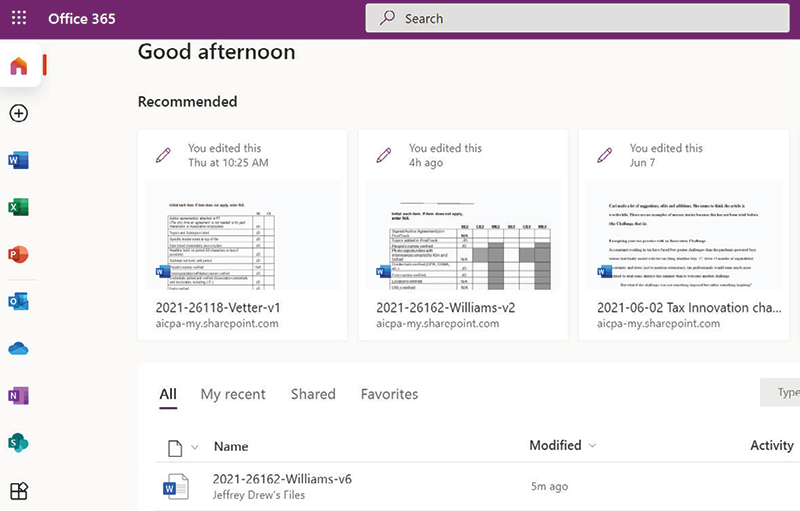Screen dimensions: 800x511
Task: Switch to the My recent tab
Action: pyautogui.click(x=233, y=394)
